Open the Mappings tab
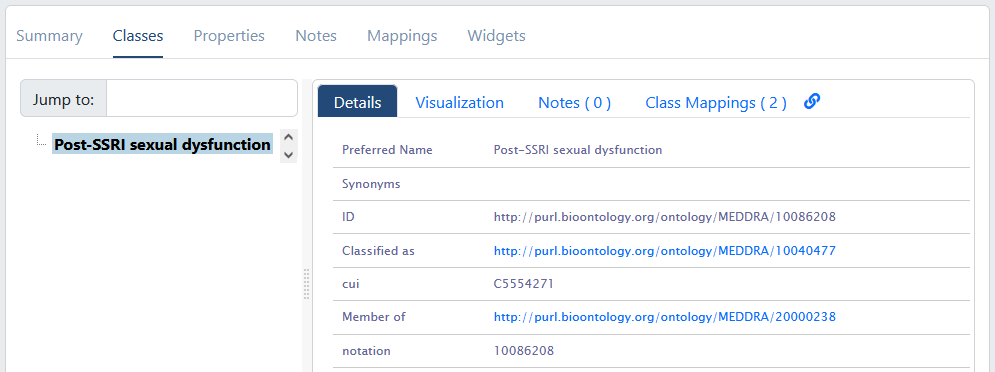 pyautogui.click(x=402, y=36)
